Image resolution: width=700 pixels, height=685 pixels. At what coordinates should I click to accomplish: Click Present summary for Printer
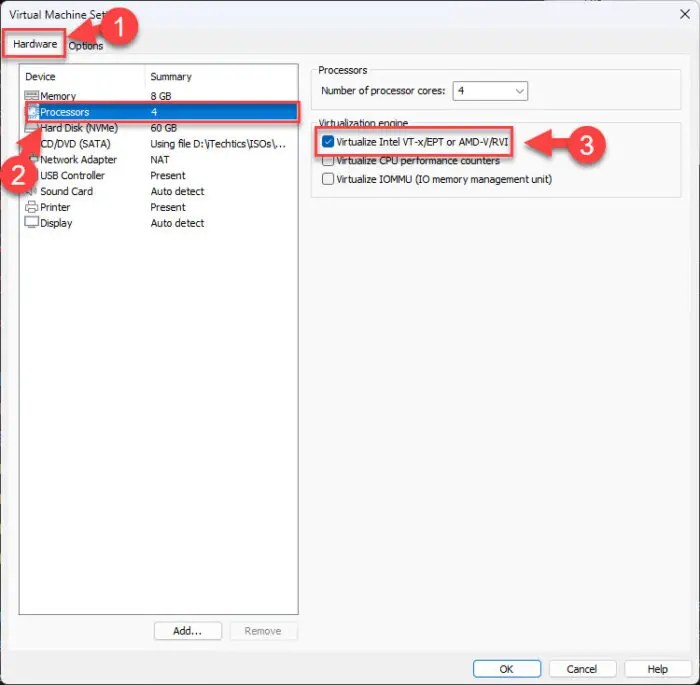coord(167,207)
